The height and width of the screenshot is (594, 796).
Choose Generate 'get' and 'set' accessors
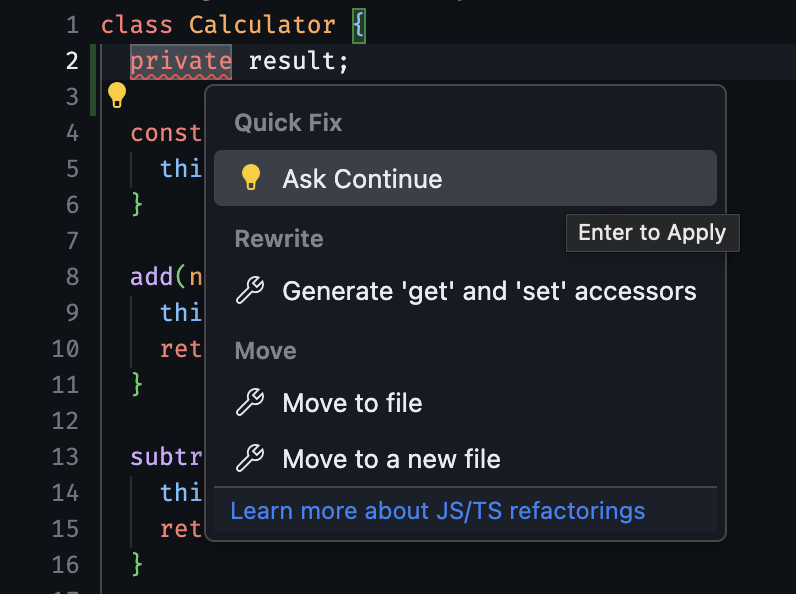click(489, 291)
